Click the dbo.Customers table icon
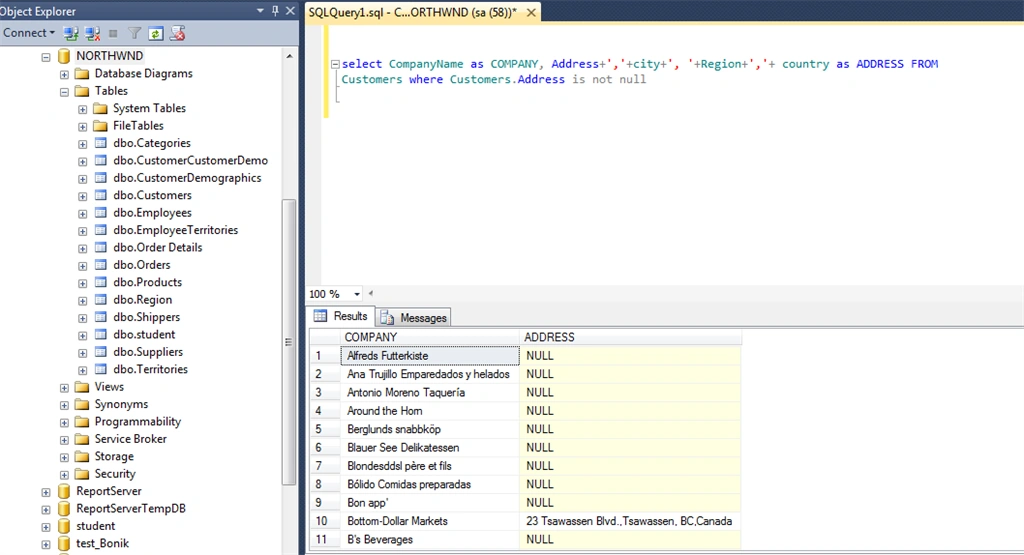 tap(101, 195)
